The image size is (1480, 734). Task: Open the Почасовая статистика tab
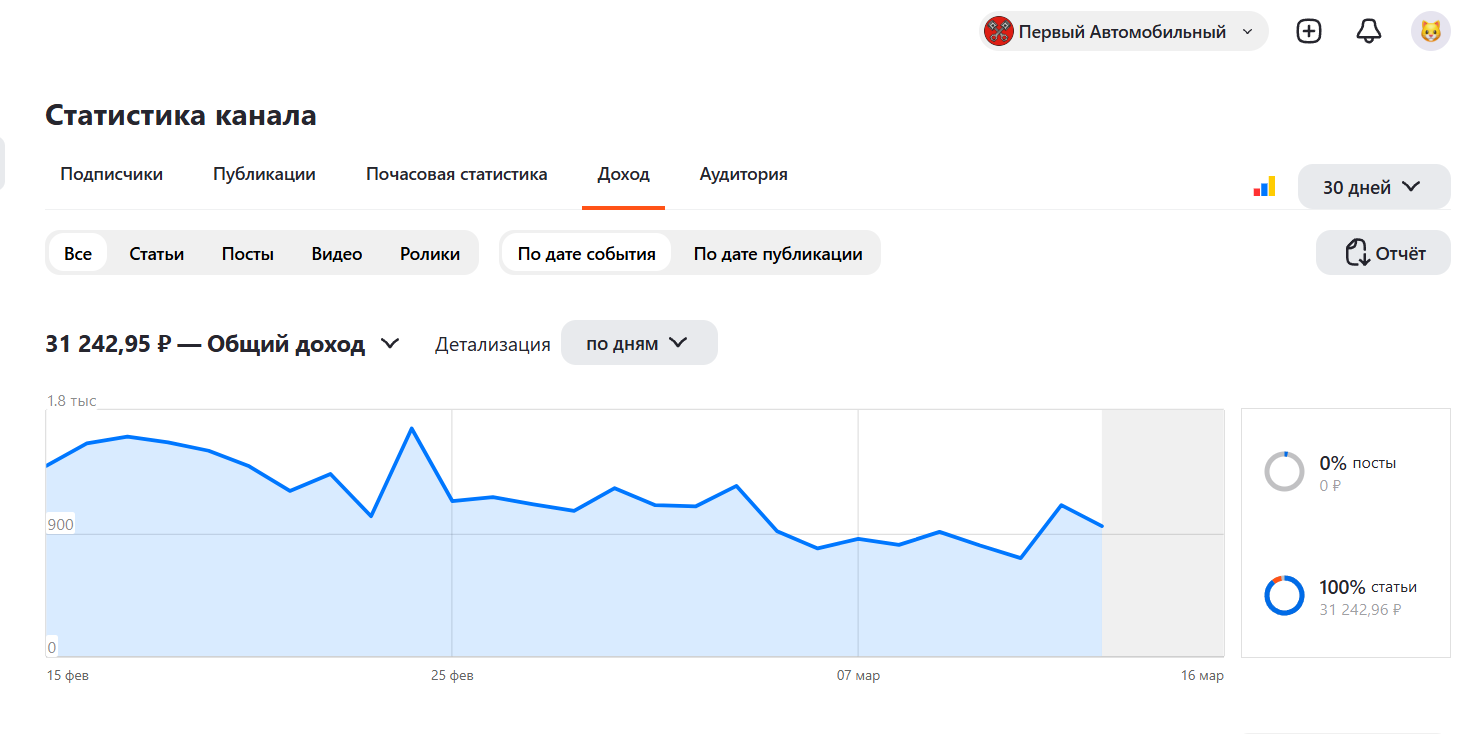click(456, 174)
